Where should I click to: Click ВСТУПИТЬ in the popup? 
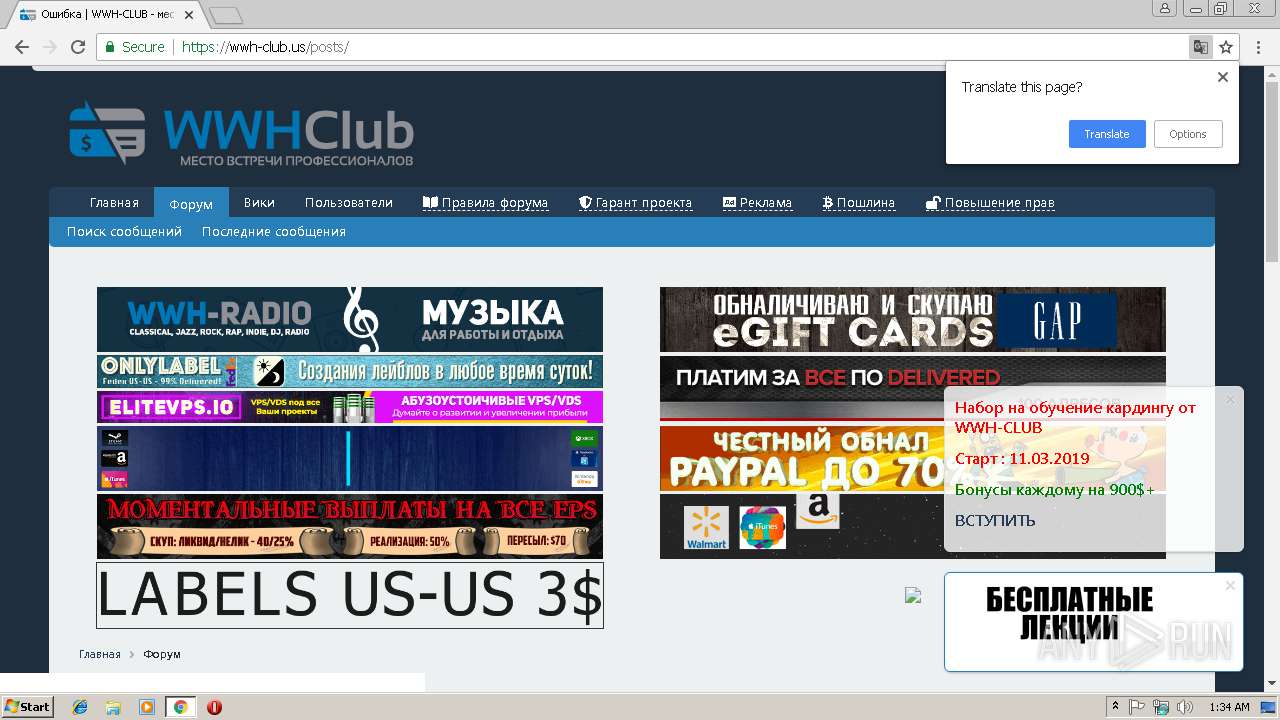pos(995,520)
